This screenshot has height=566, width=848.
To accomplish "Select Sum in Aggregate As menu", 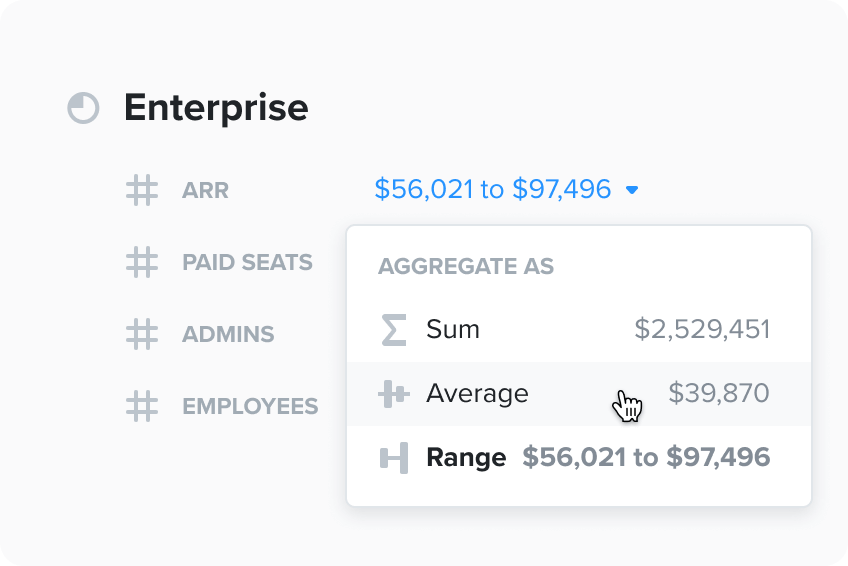I will [x=453, y=330].
